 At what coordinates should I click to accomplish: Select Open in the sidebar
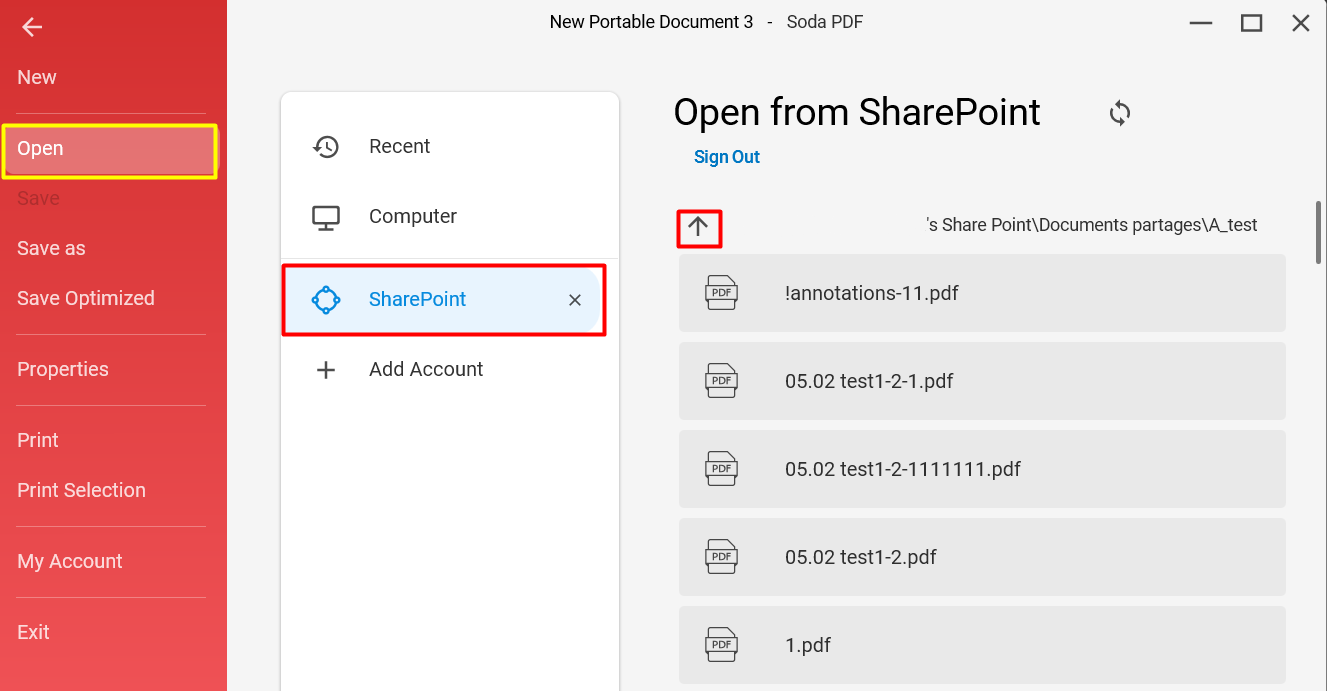[x=110, y=151]
